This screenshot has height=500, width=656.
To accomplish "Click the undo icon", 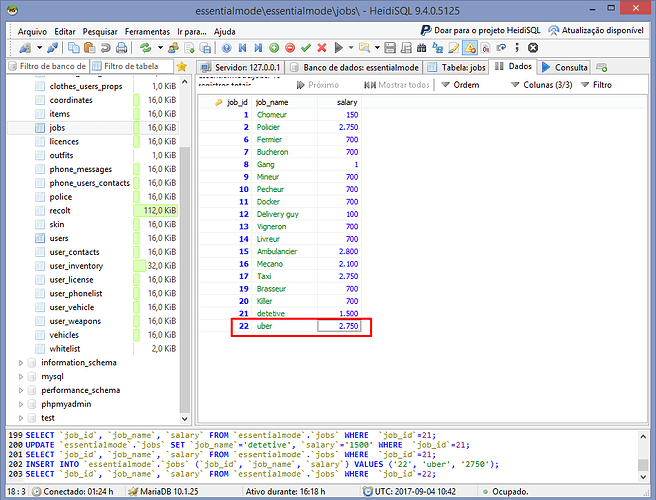I will (x=105, y=48).
